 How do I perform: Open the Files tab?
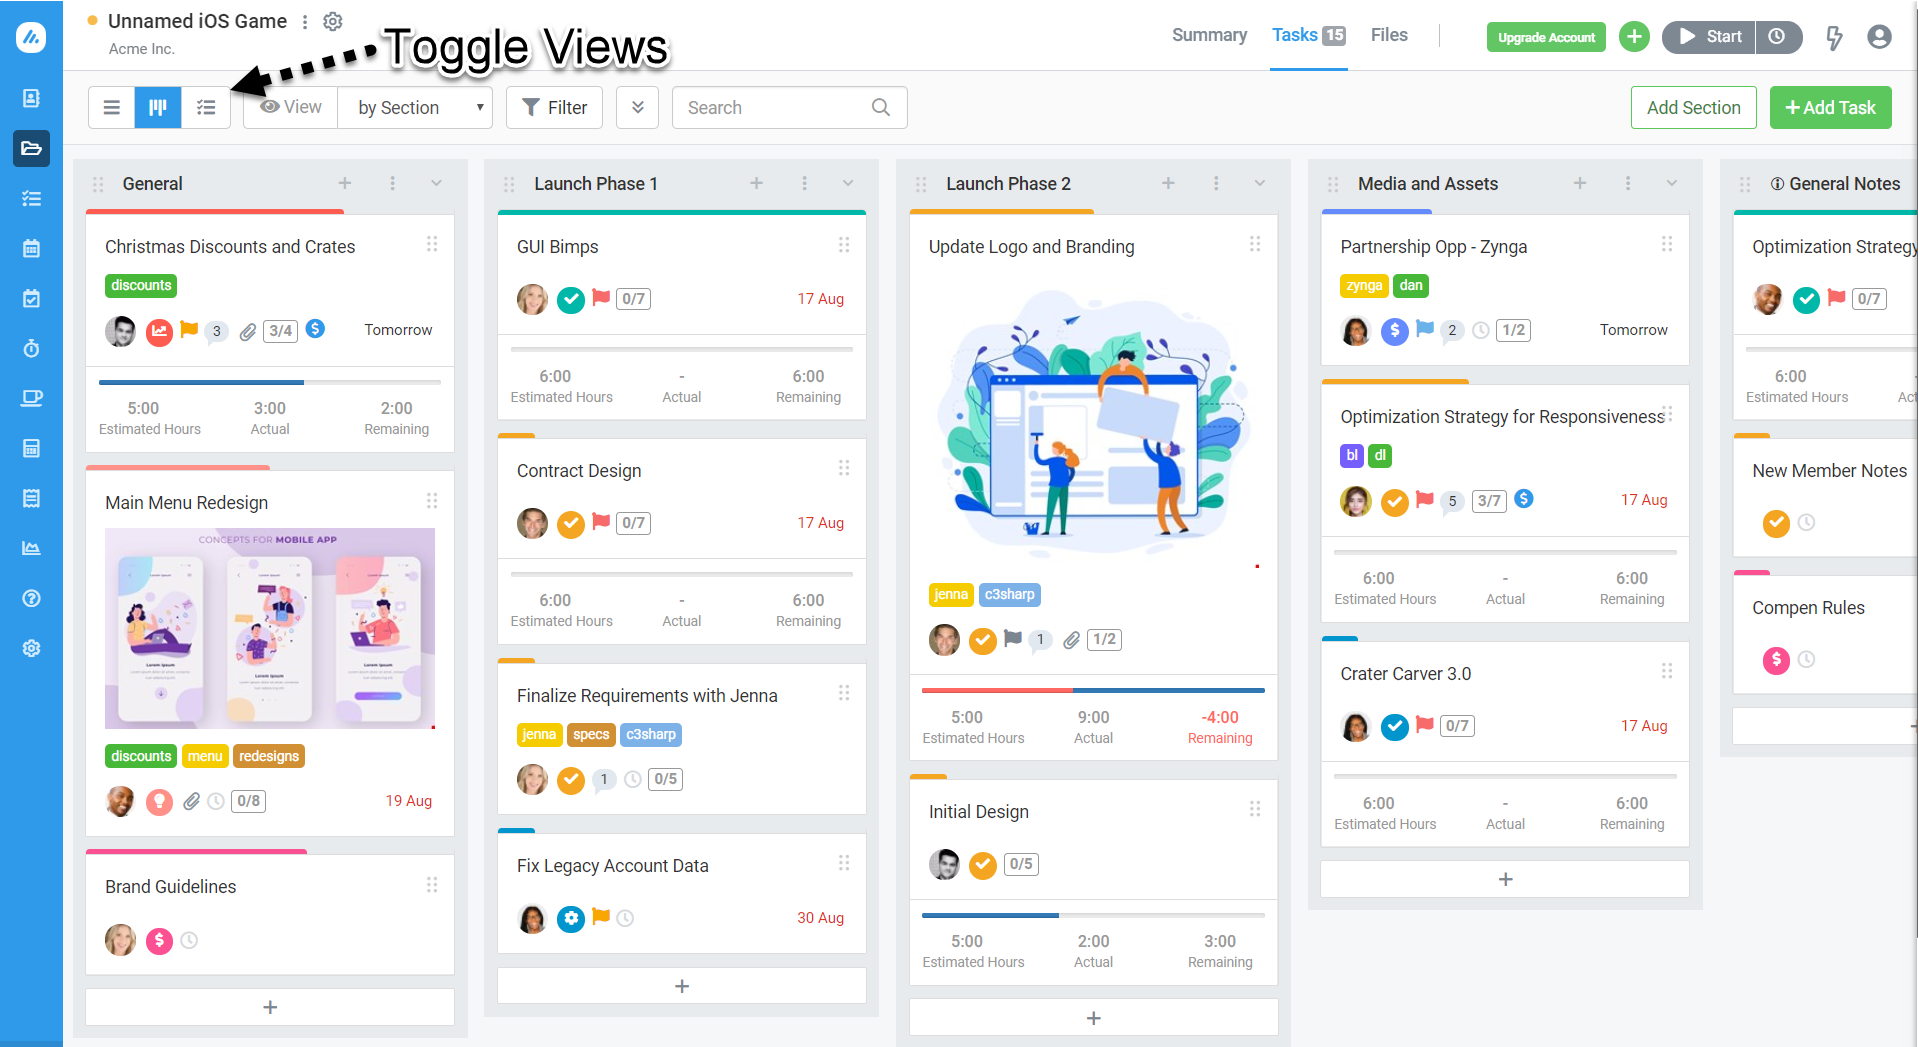click(x=1388, y=35)
